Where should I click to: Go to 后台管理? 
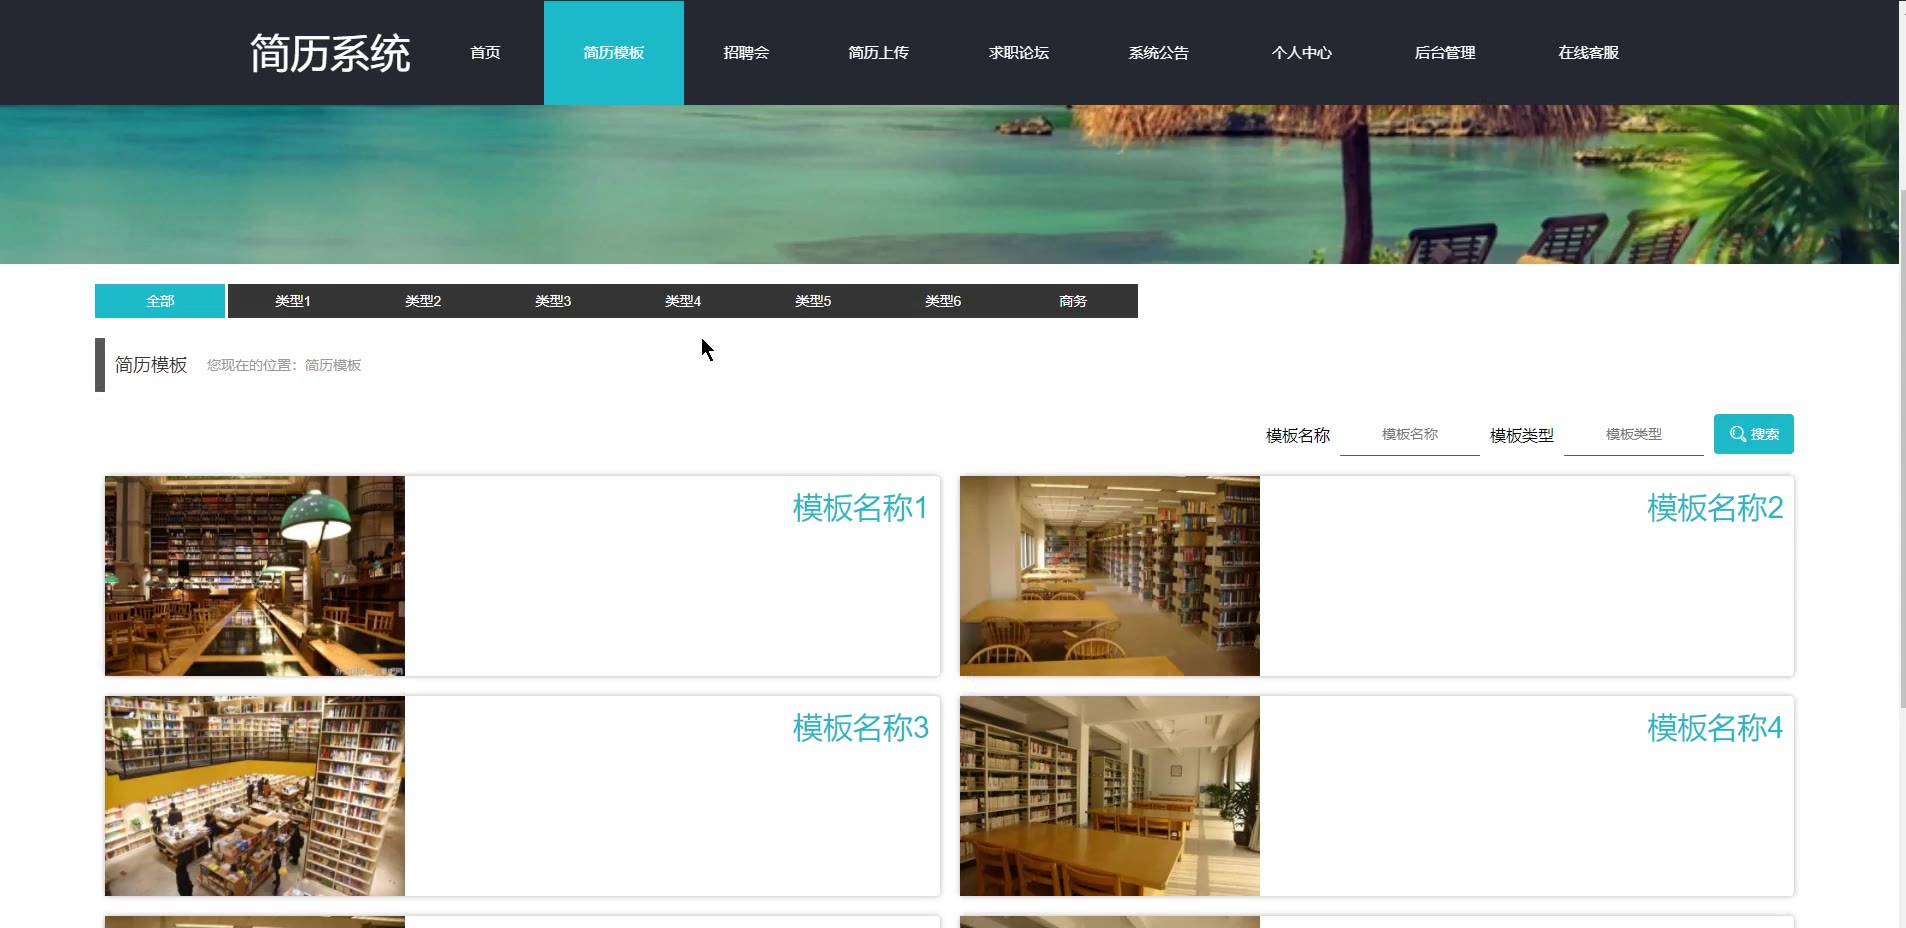1444,53
